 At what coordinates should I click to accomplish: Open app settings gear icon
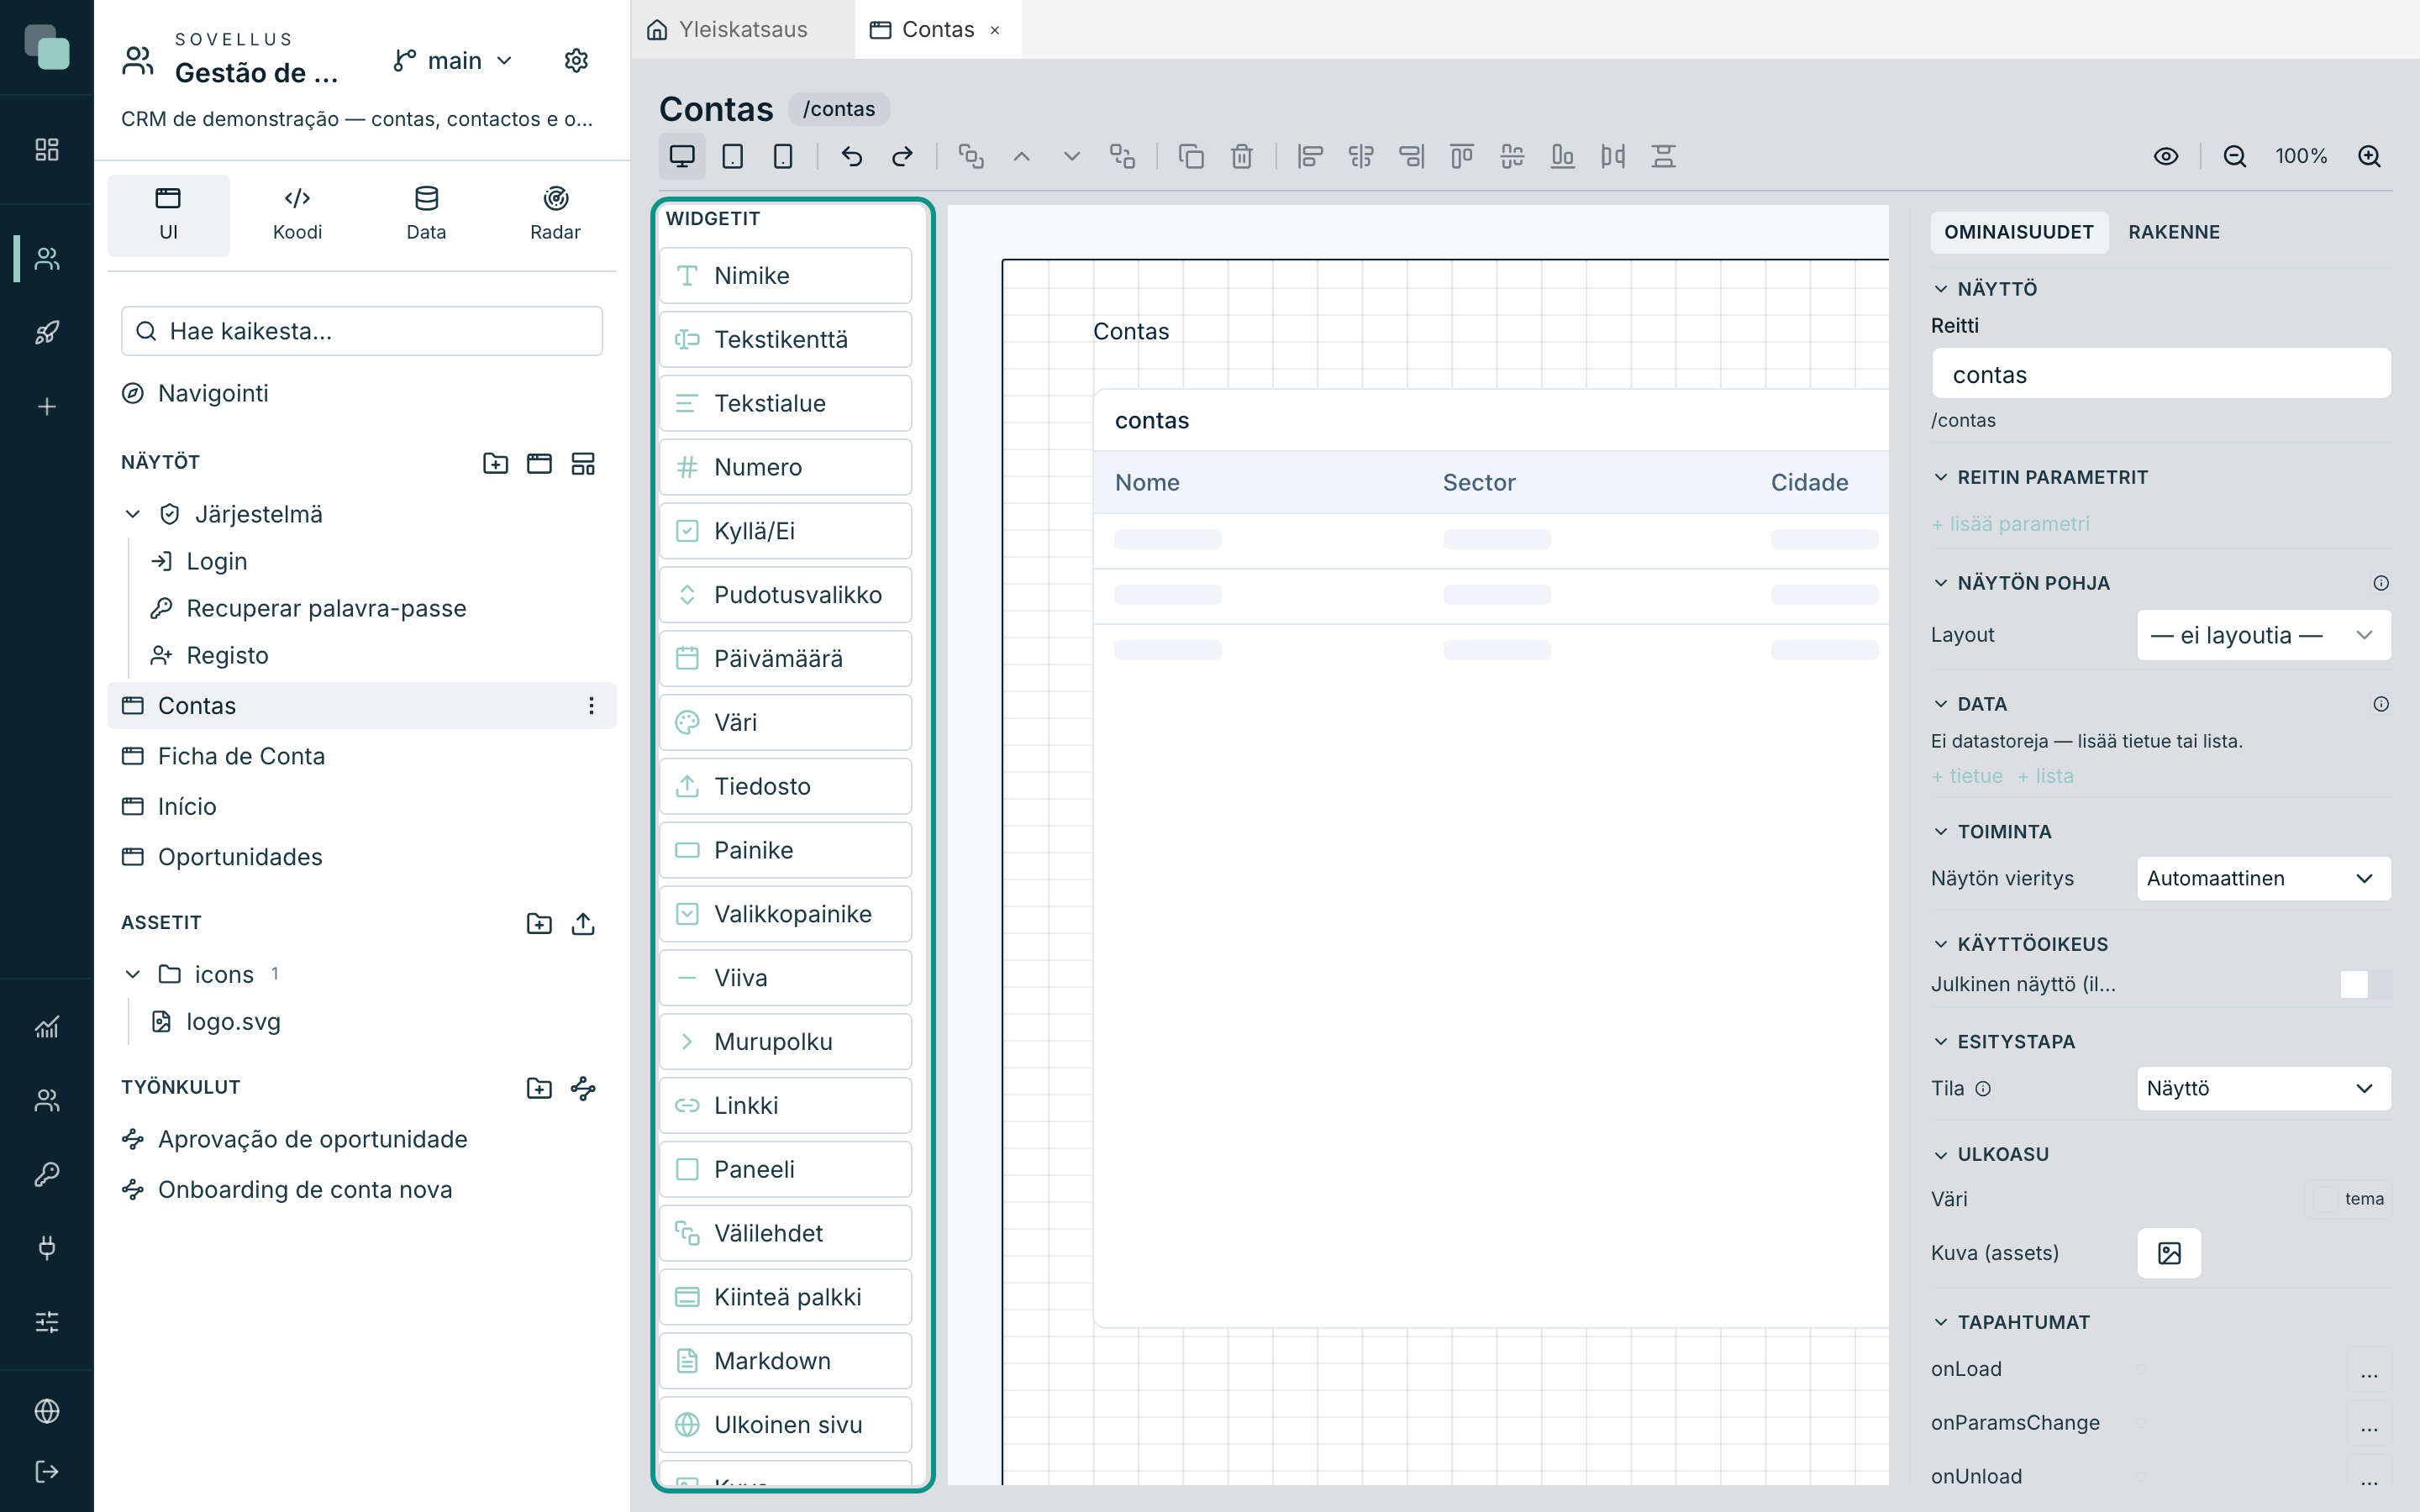pos(576,61)
